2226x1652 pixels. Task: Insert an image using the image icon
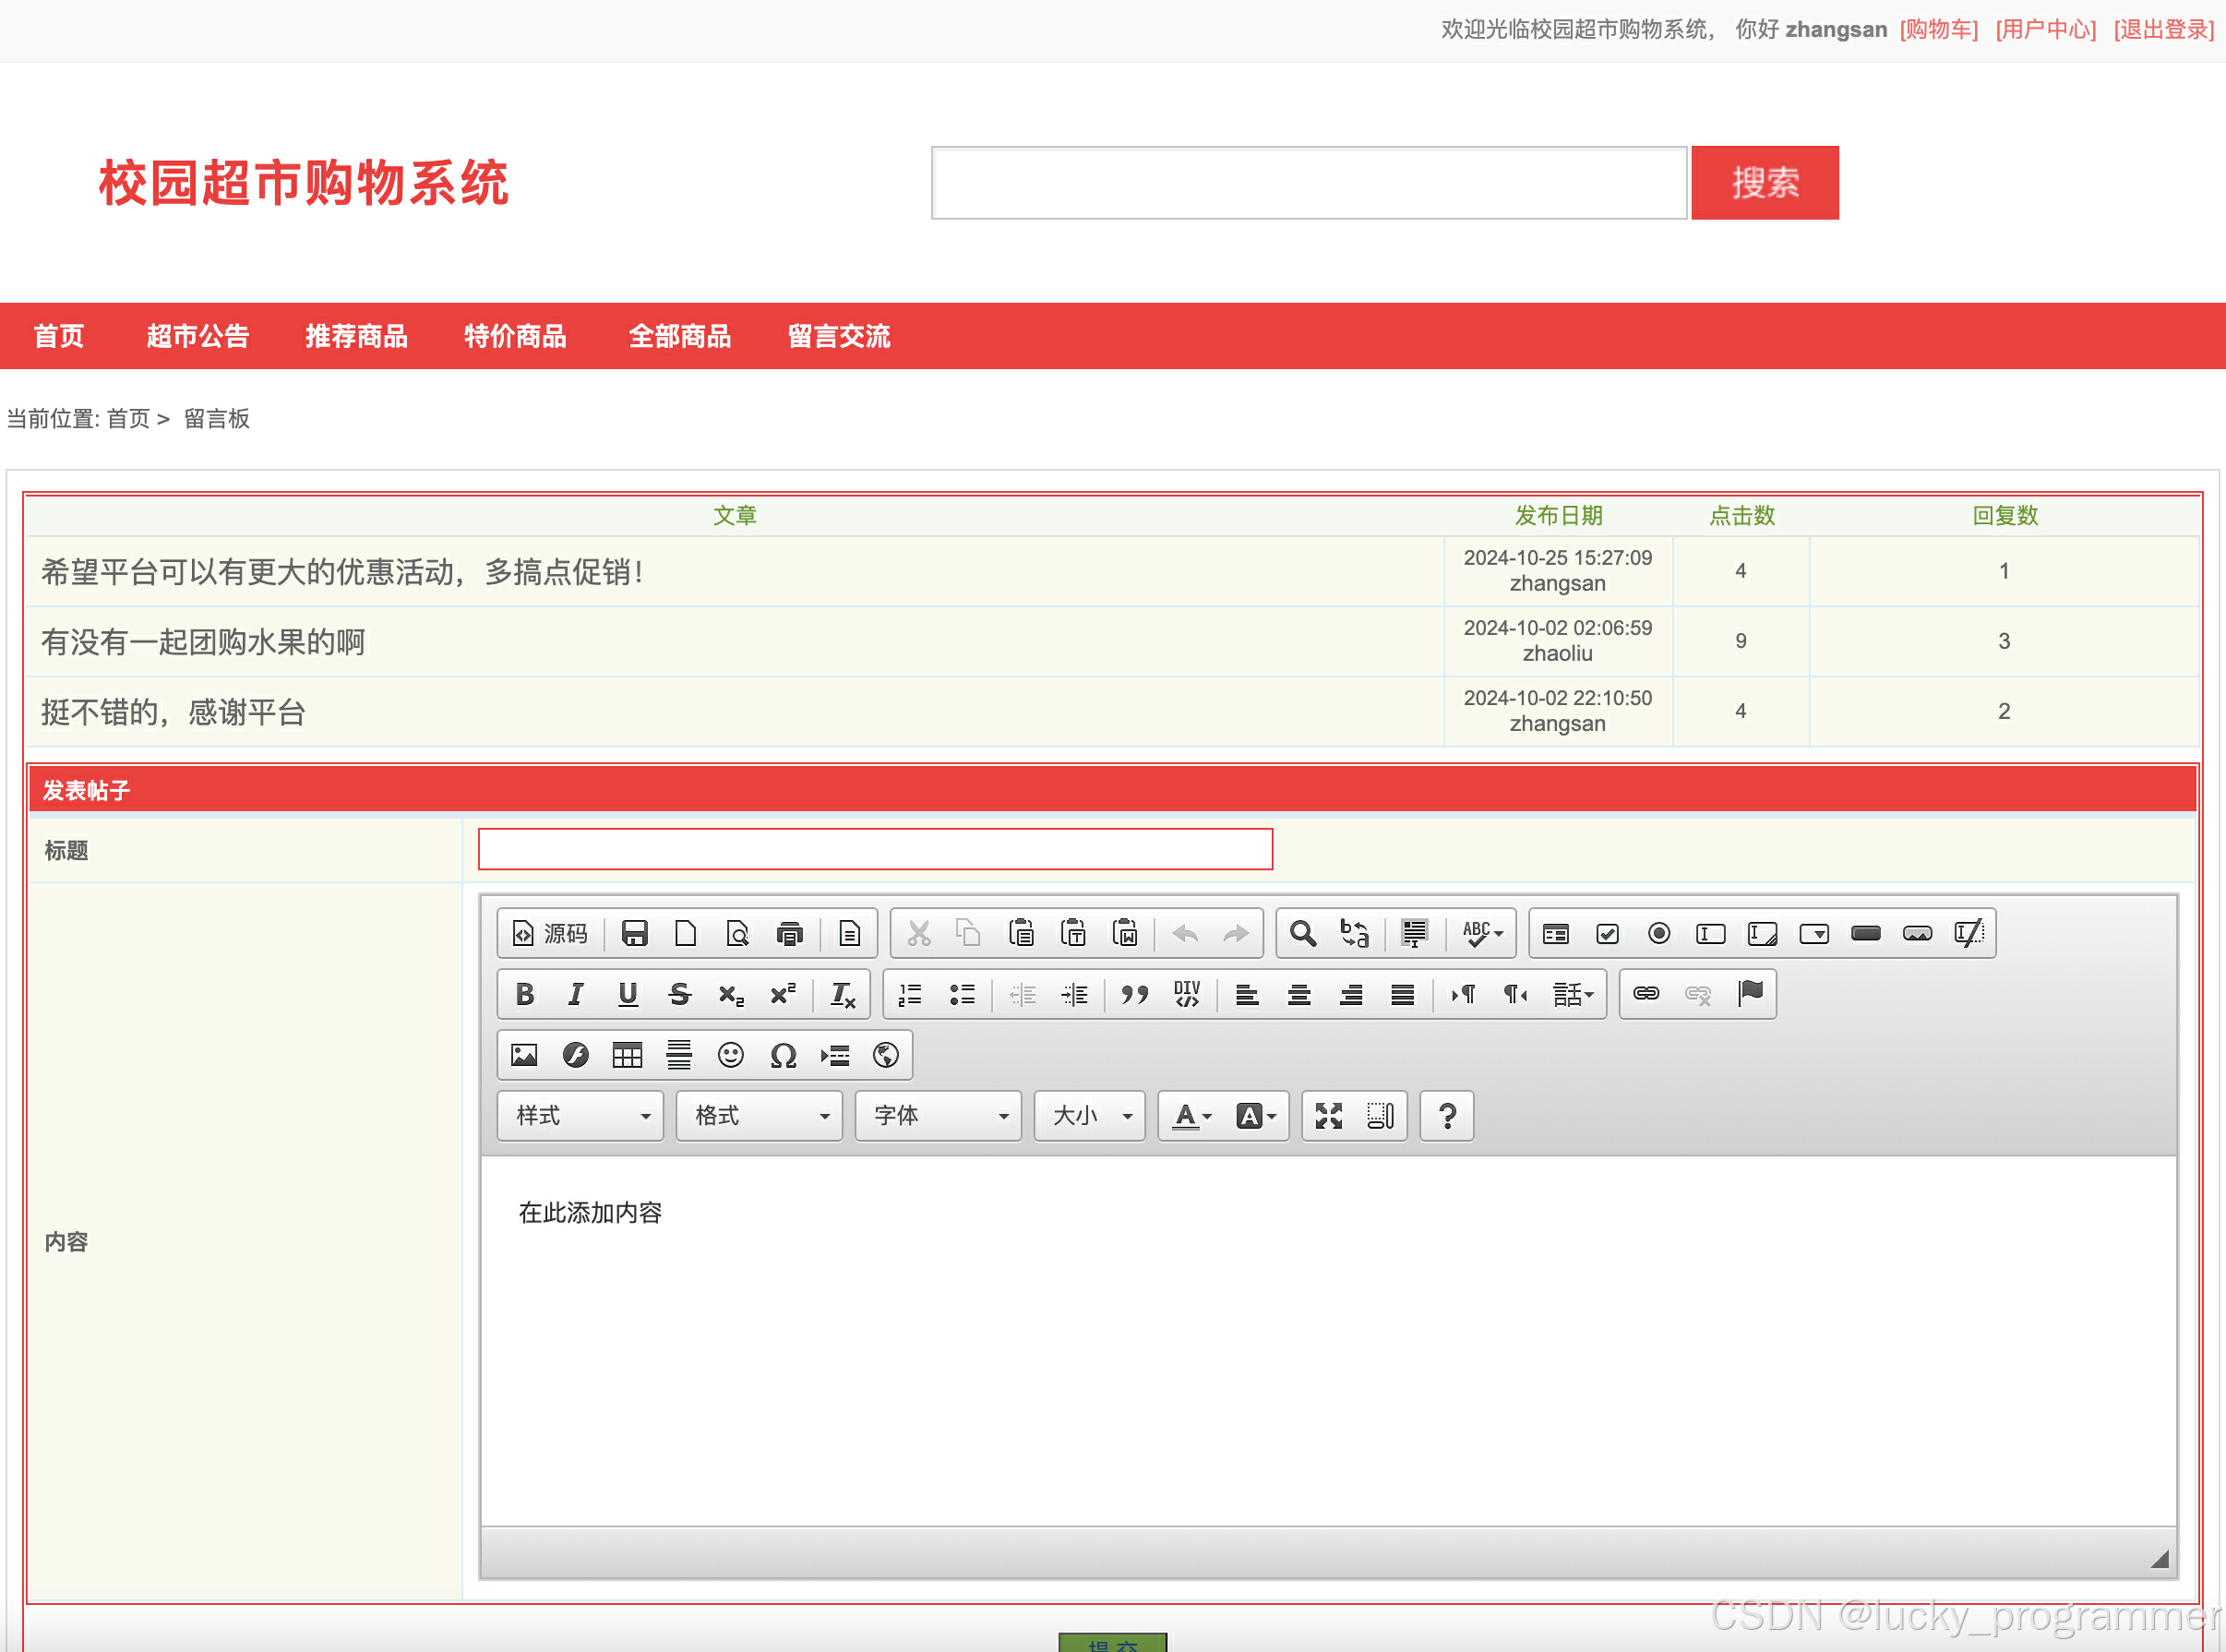pyautogui.click(x=524, y=1055)
